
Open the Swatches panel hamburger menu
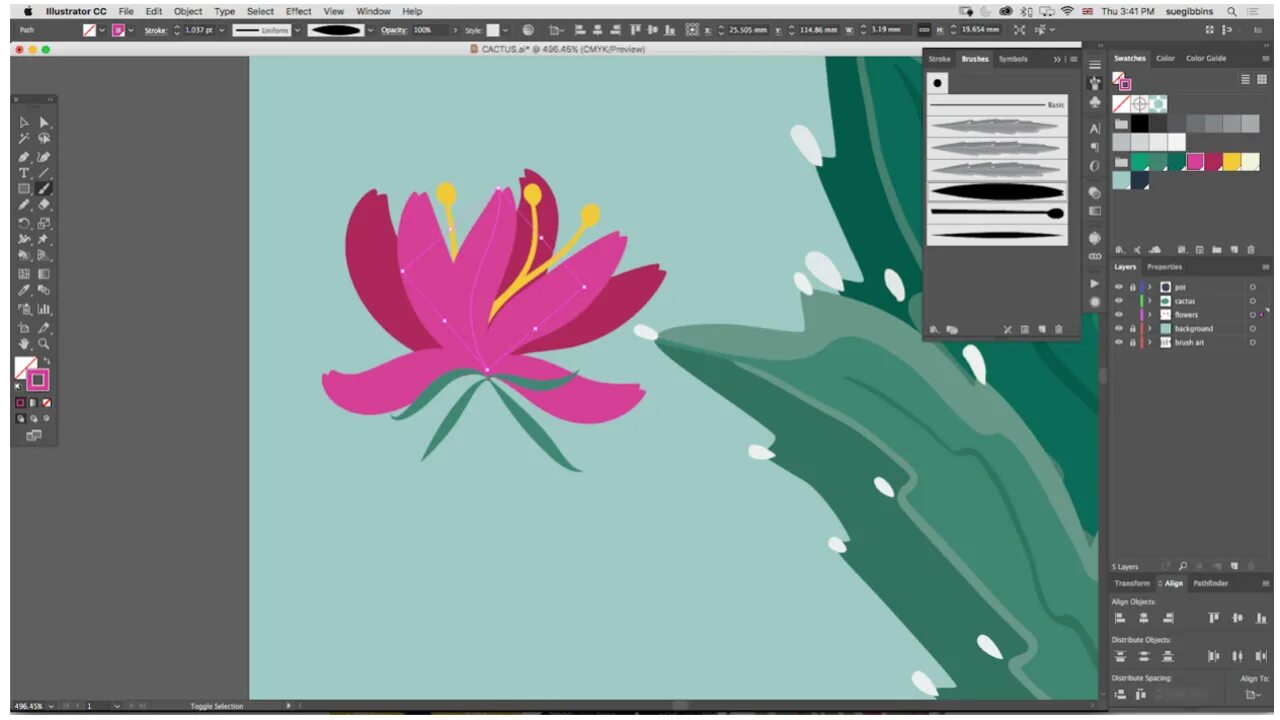coord(1265,59)
